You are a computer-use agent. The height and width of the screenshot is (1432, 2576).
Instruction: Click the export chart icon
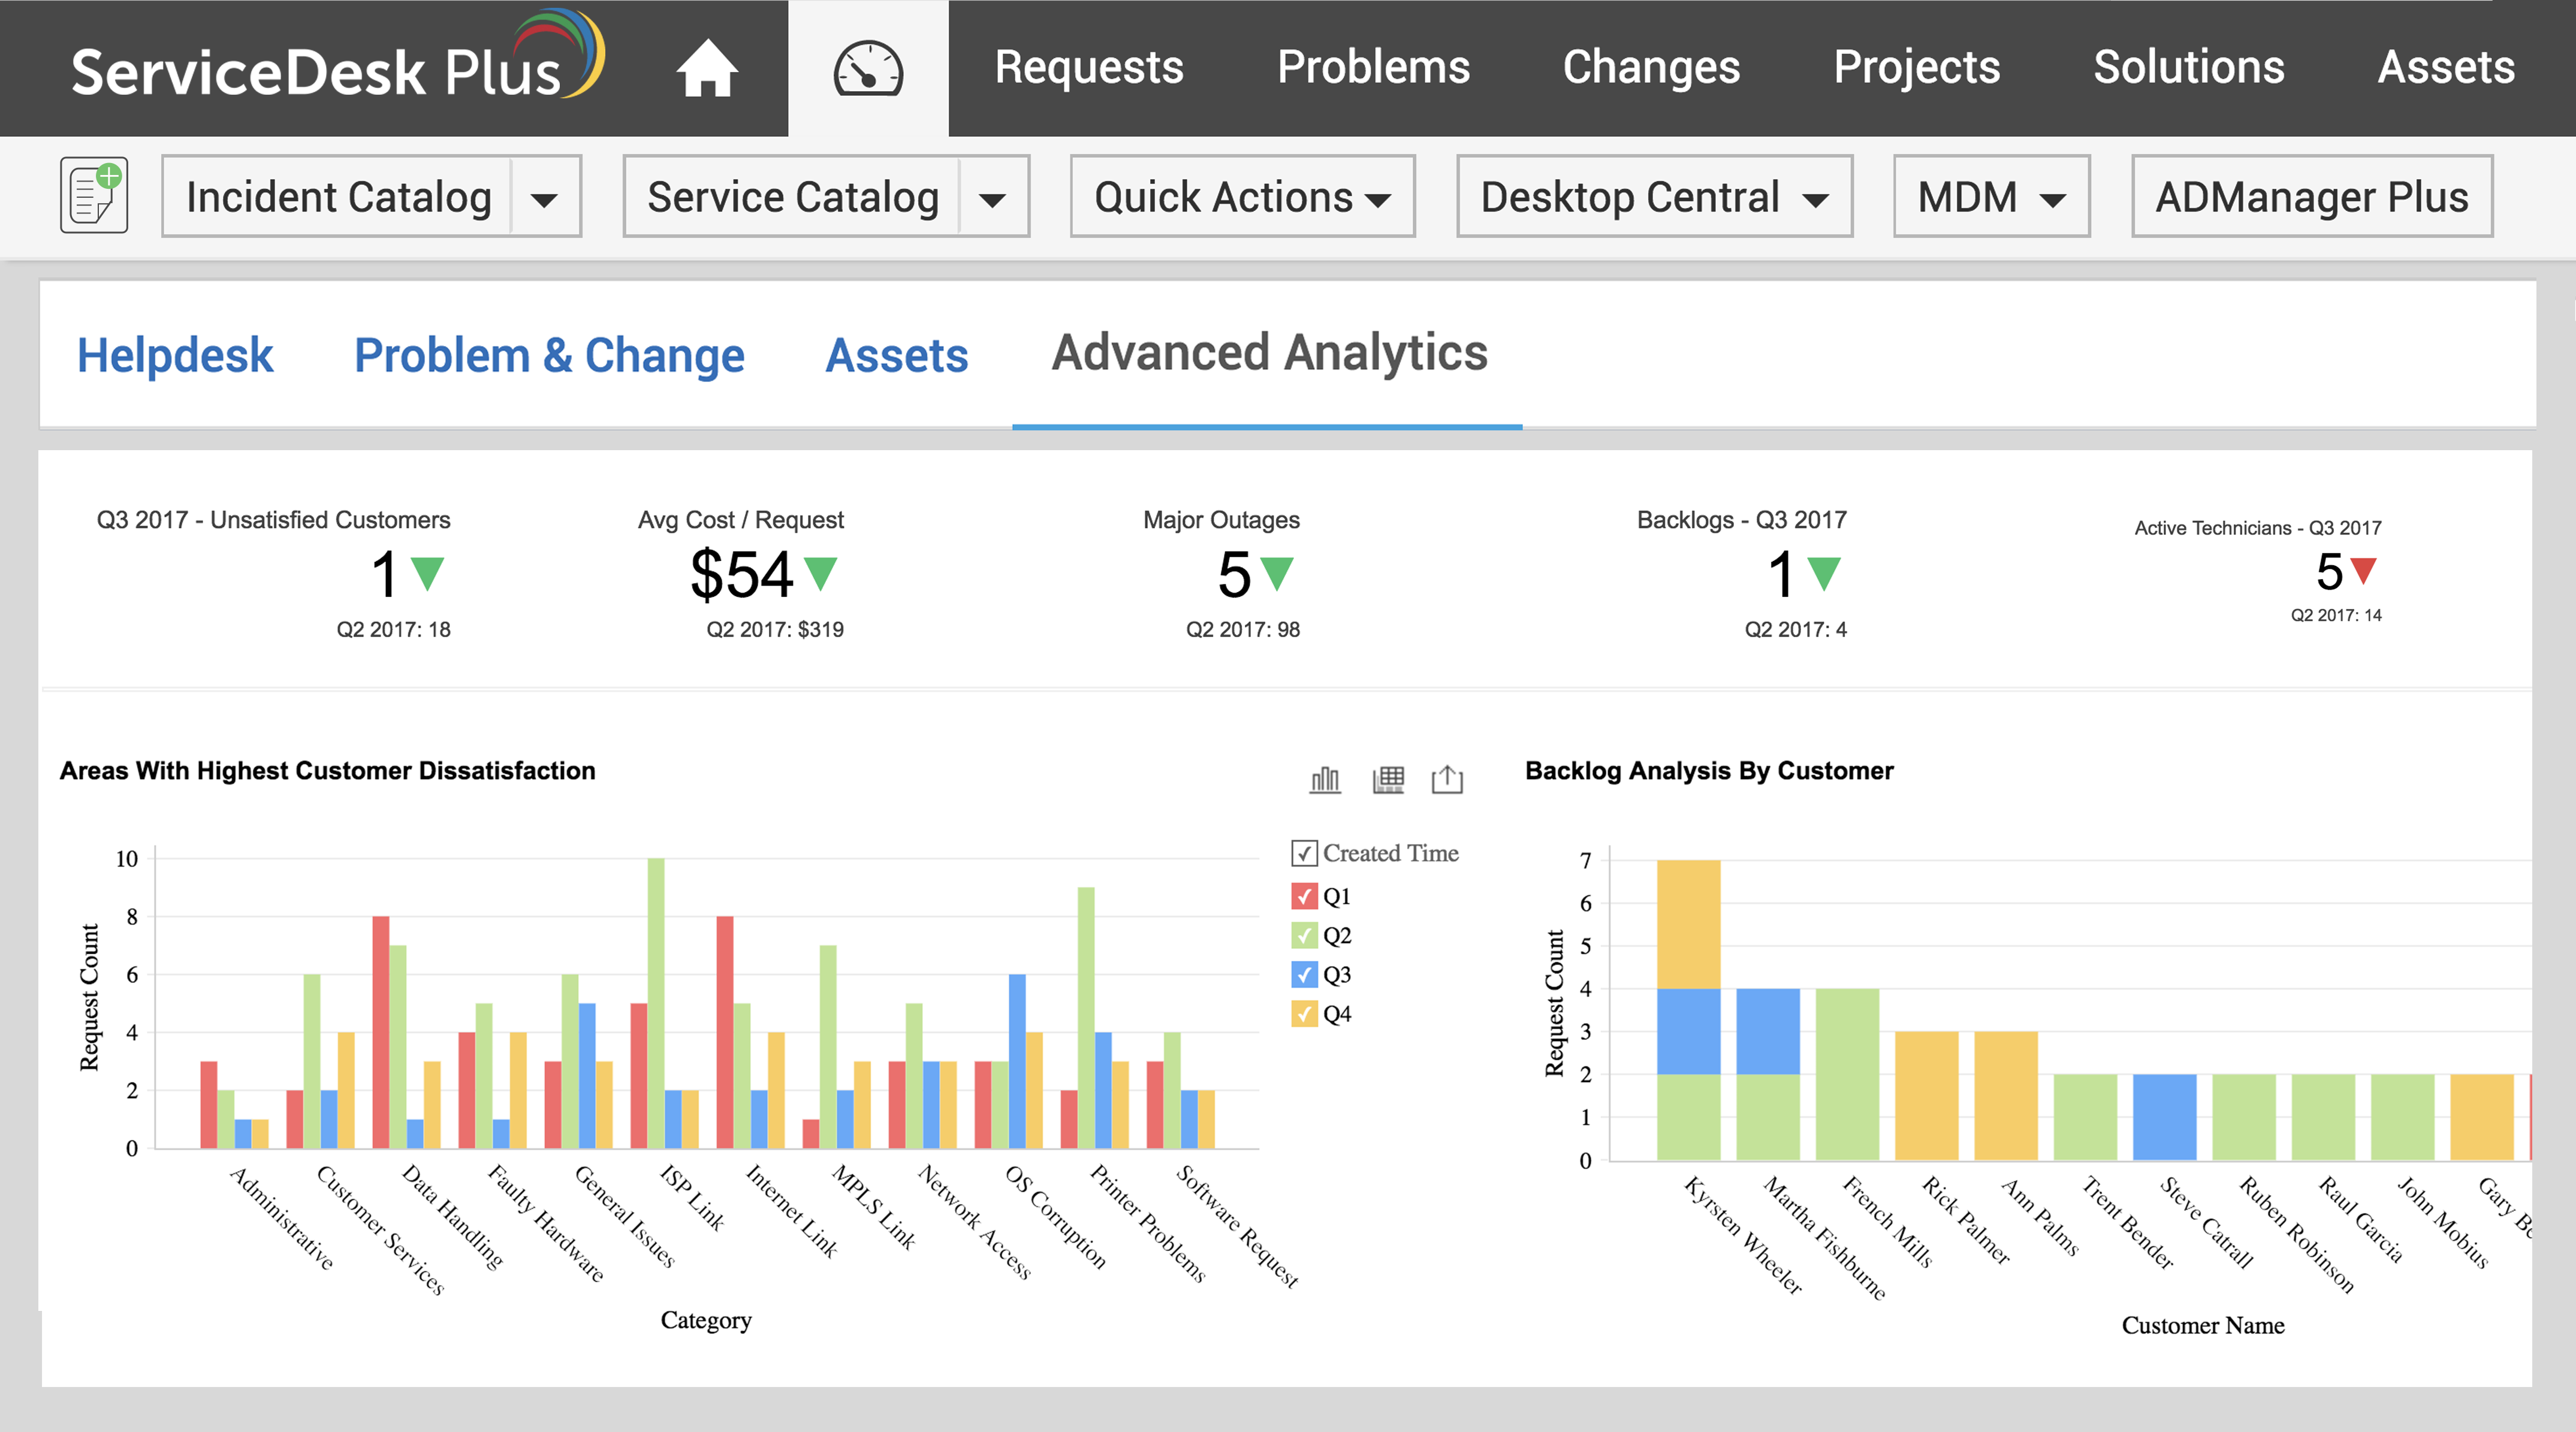coord(1447,779)
